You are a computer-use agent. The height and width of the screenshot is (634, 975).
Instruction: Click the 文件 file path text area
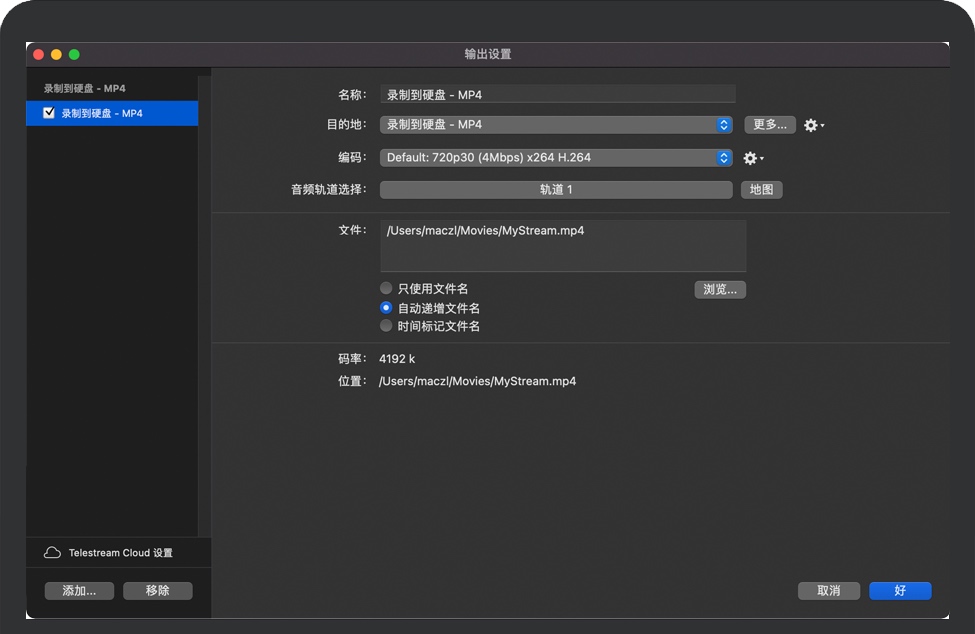[x=563, y=245]
